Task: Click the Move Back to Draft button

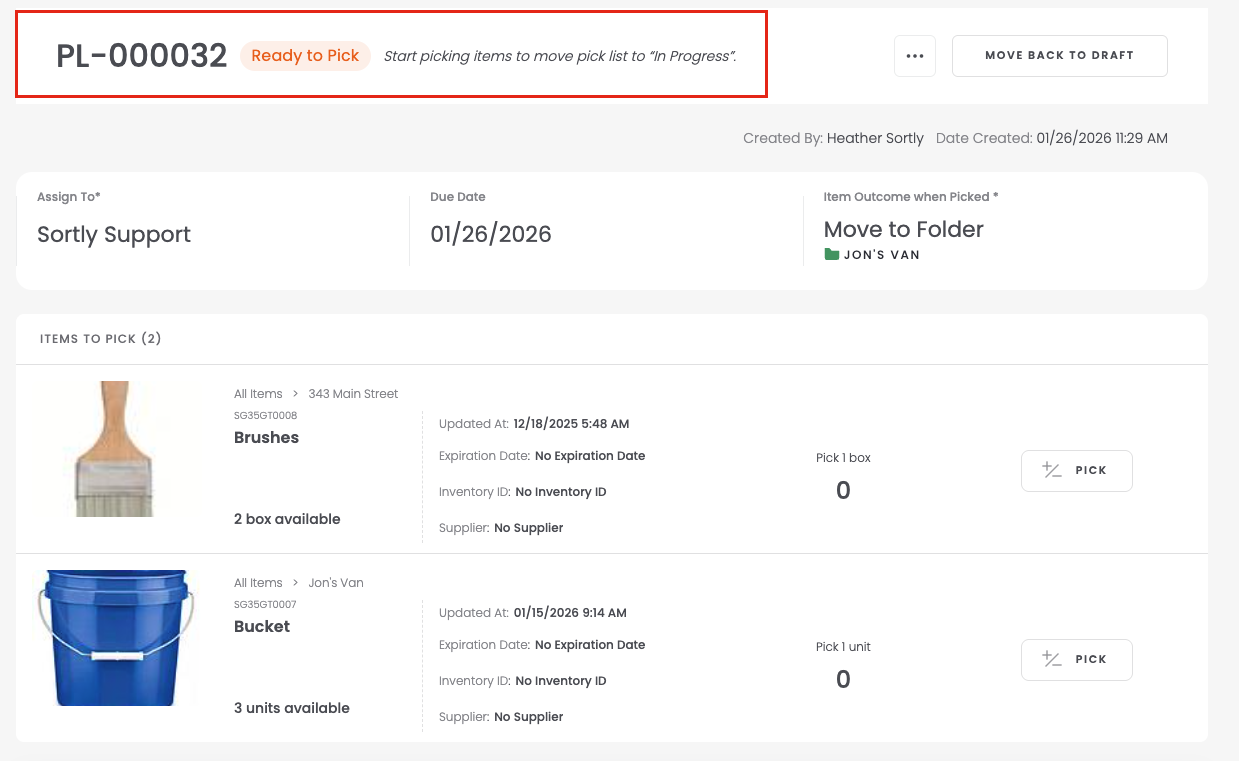Action: 1059,56
